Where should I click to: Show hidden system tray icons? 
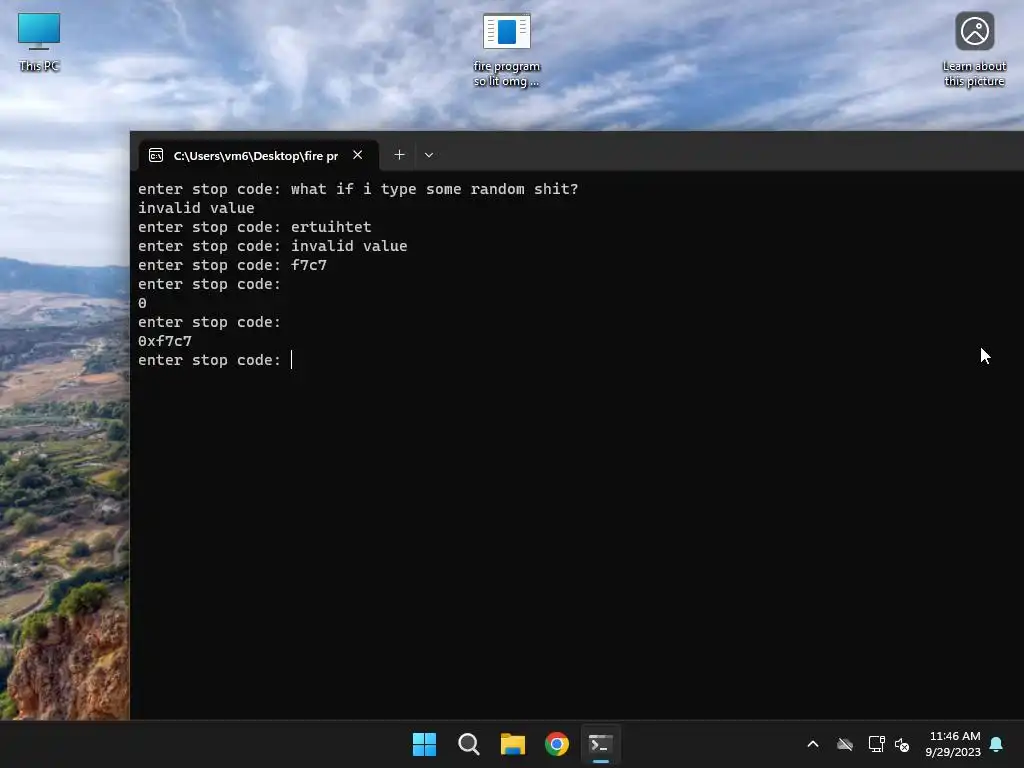point(813,744)
